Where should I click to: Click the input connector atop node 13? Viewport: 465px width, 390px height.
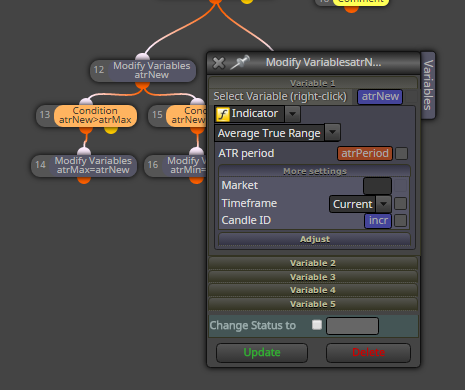click(86, 102)
